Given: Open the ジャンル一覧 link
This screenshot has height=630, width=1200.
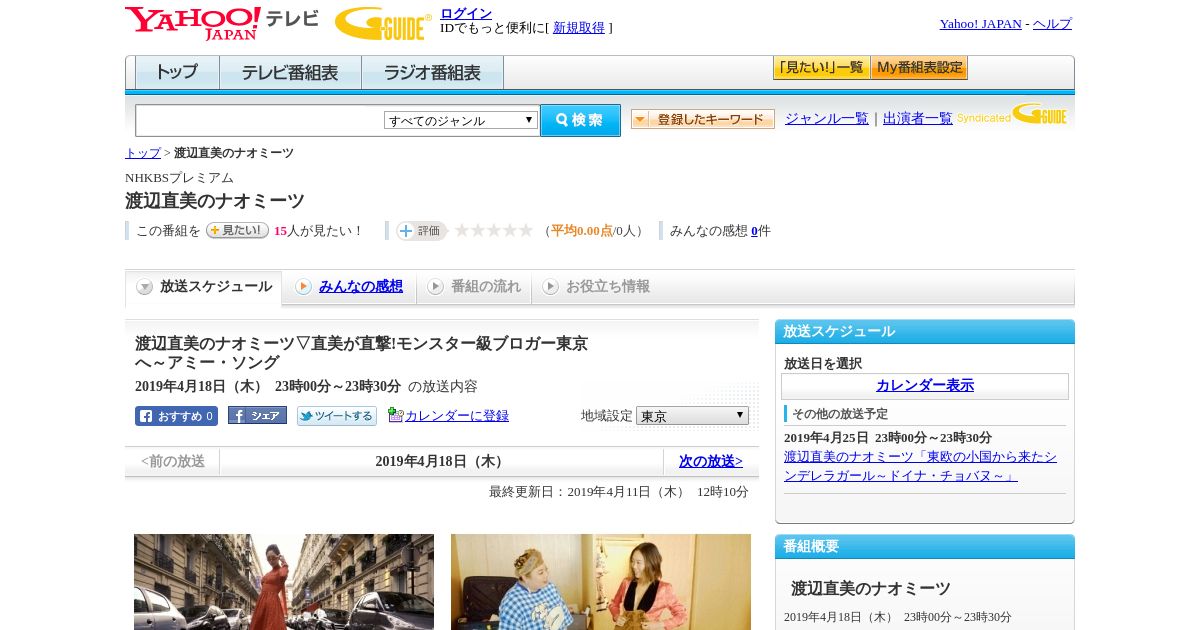Looking at the screenshot, I should [826, 118].
